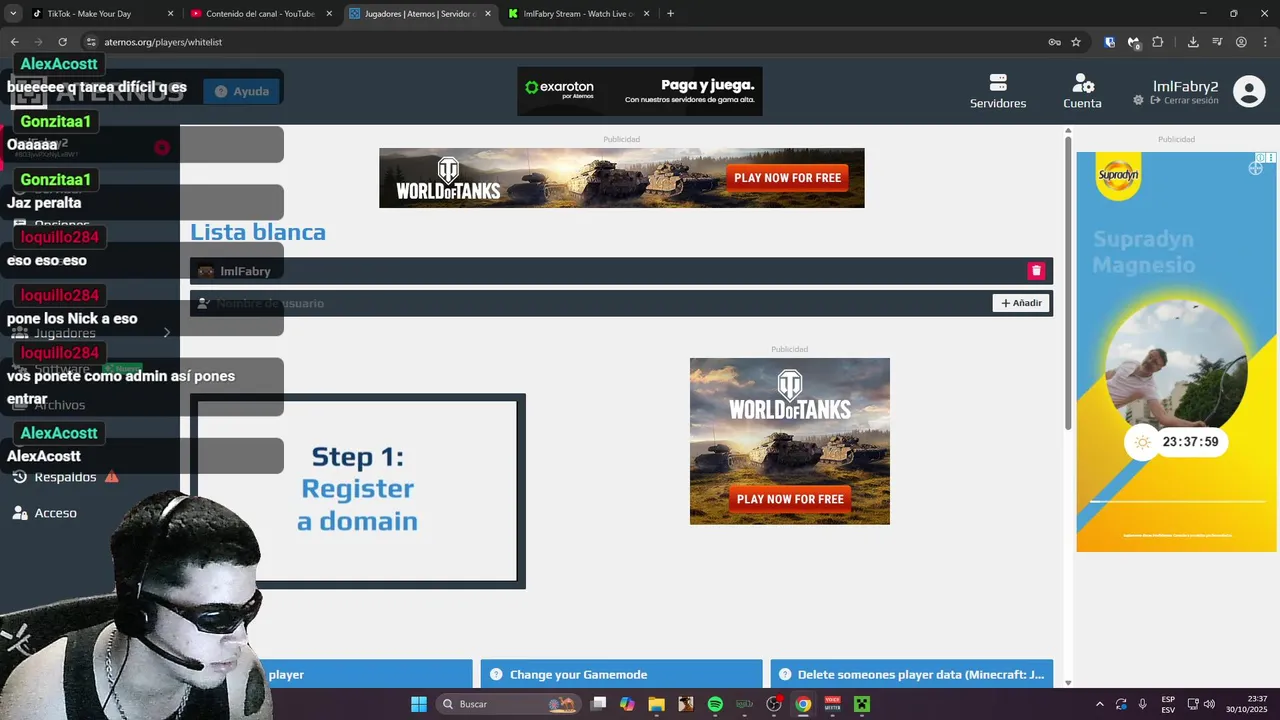Close the Jugadores Aternos tab
The width and height of the screenshot is (1280, 720).
tap(487, 14)
